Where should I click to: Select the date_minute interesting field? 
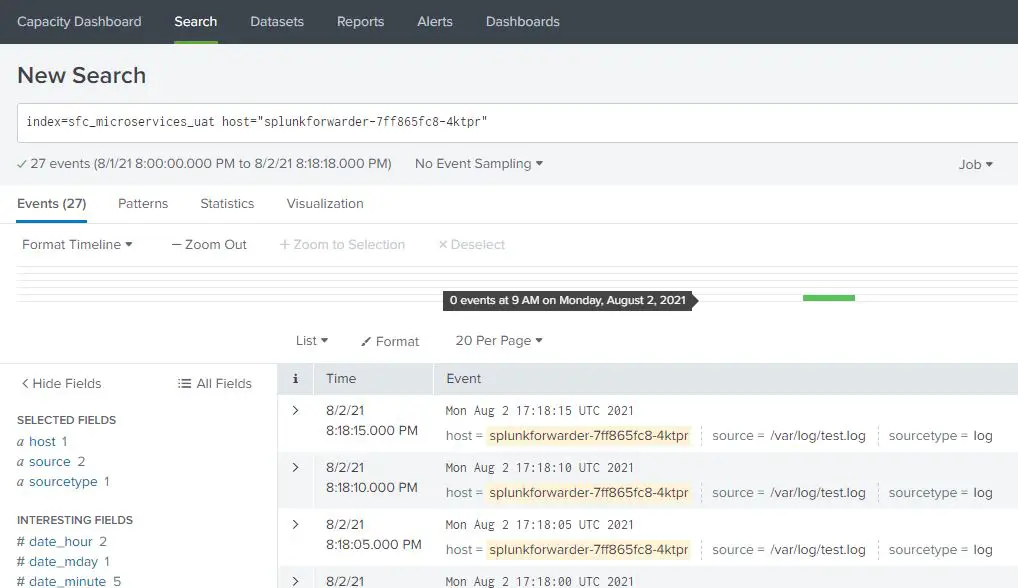tap(67, 582)
